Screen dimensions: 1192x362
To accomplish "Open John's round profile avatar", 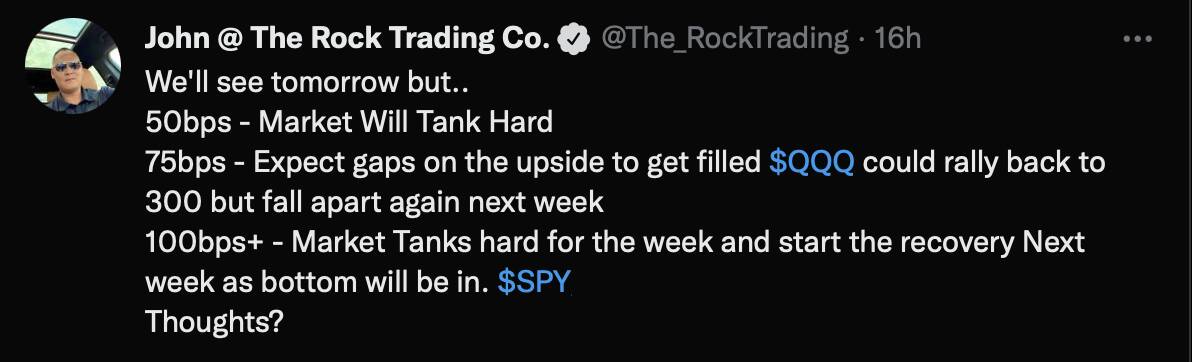I will pyautogui.click(x=70, y=66).
